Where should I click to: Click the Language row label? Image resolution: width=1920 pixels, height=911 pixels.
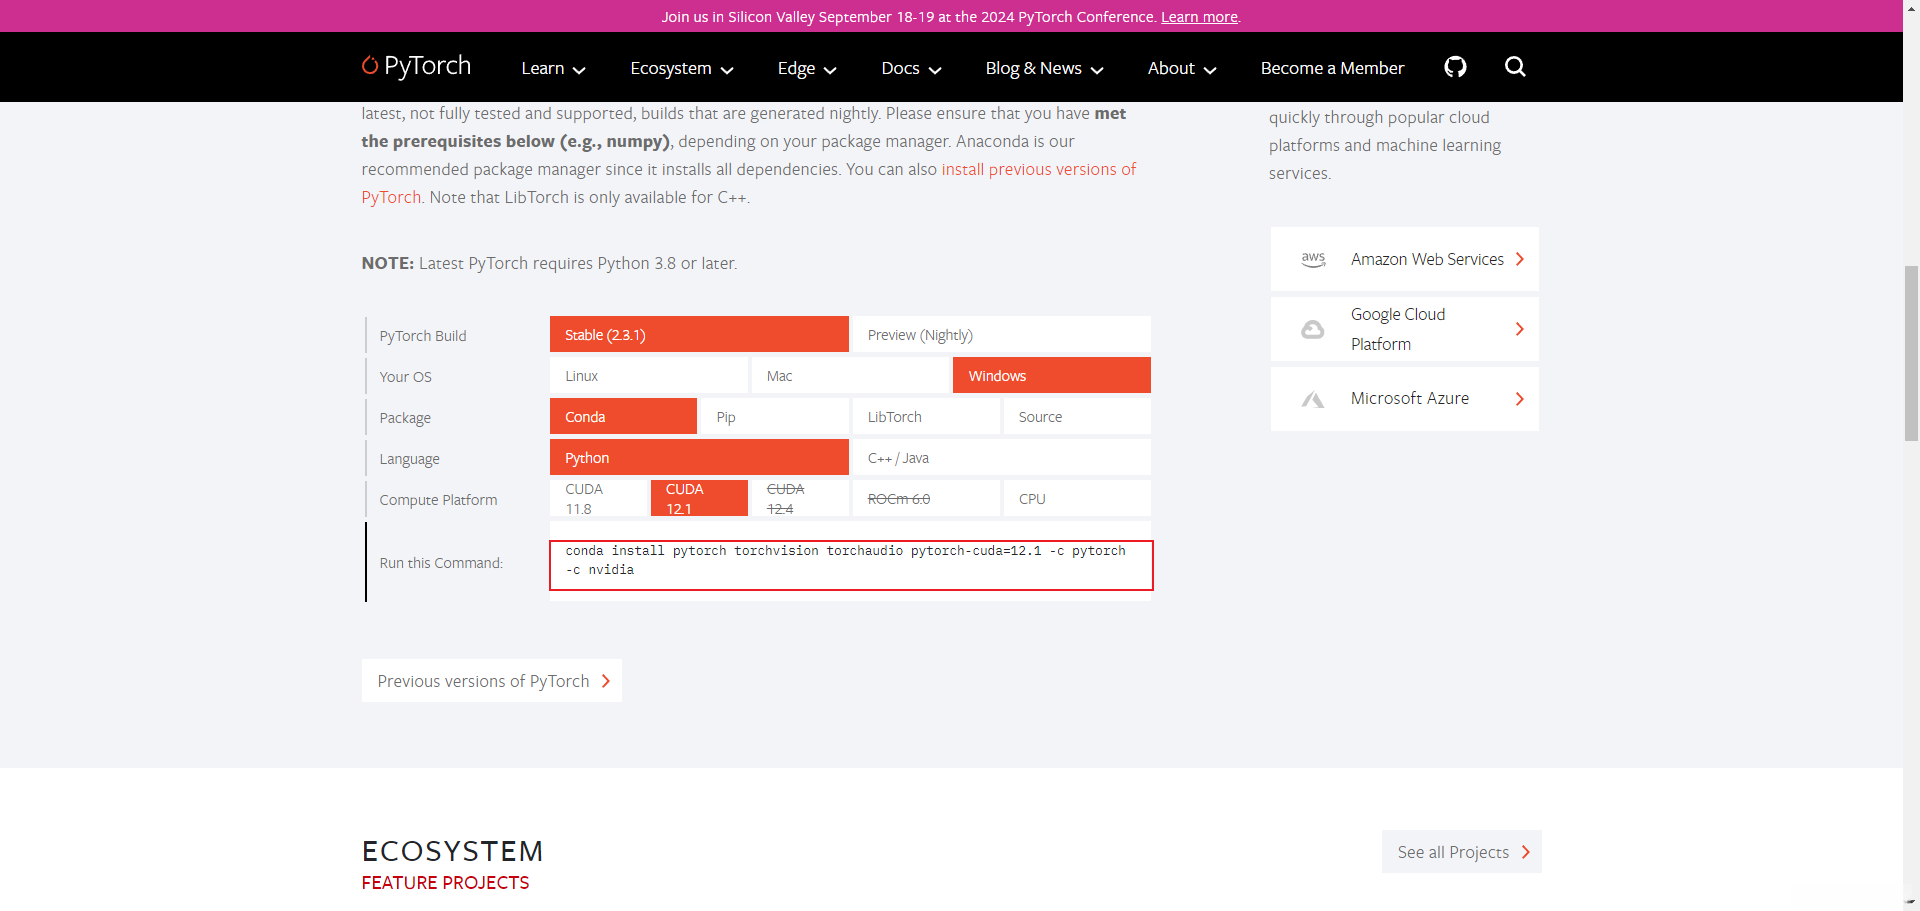tap(409, 459)
